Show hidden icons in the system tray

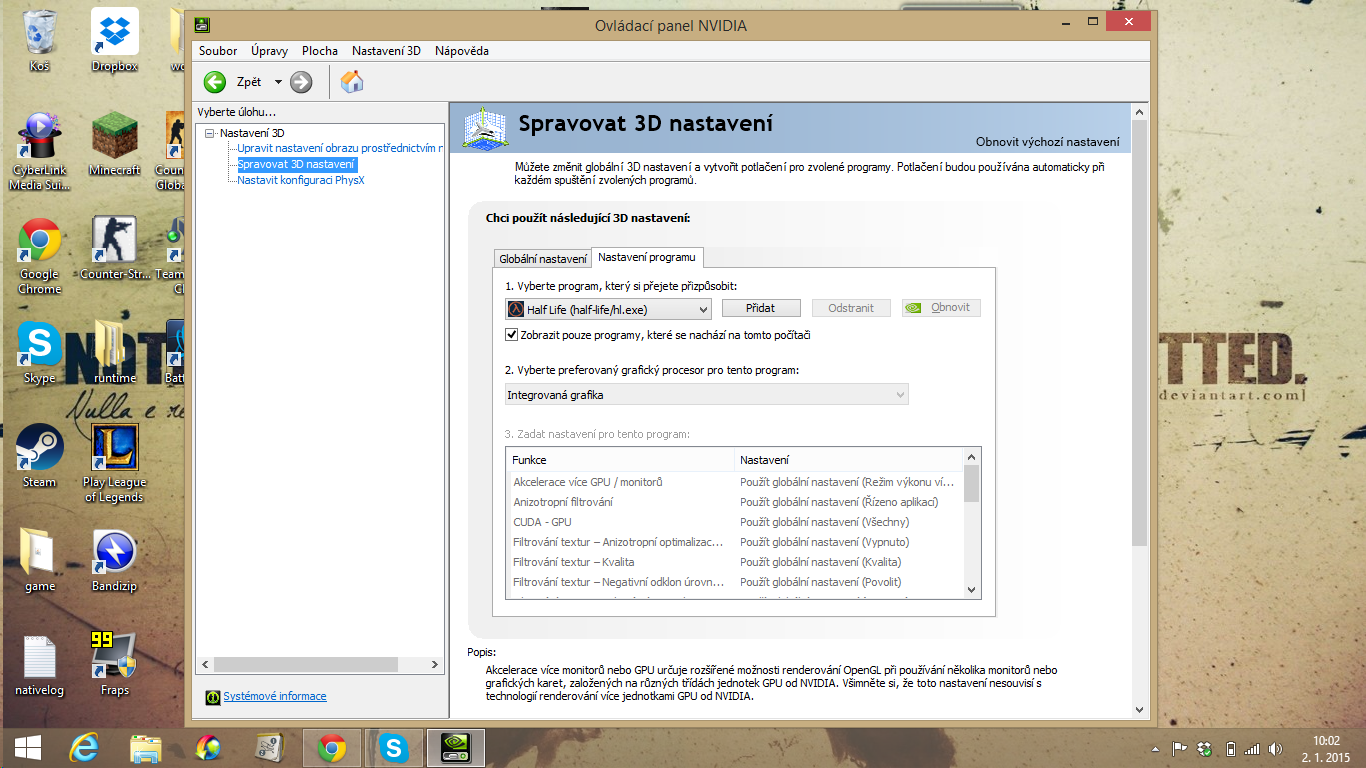1157,748
